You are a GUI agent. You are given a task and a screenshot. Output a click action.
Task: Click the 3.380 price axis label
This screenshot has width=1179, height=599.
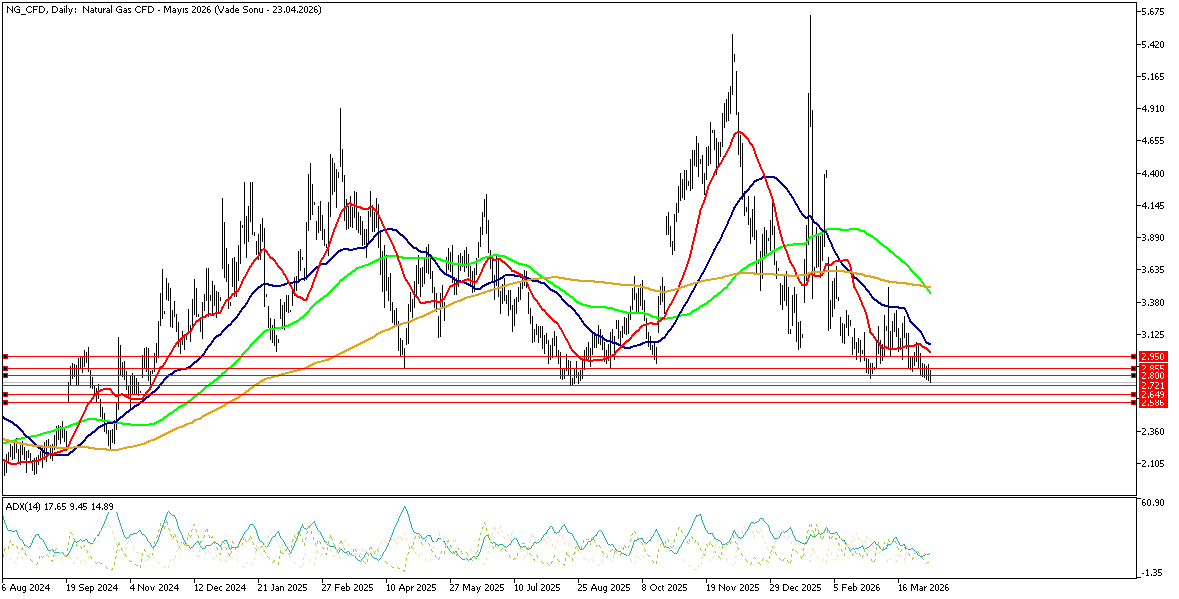coord(1152,302)
